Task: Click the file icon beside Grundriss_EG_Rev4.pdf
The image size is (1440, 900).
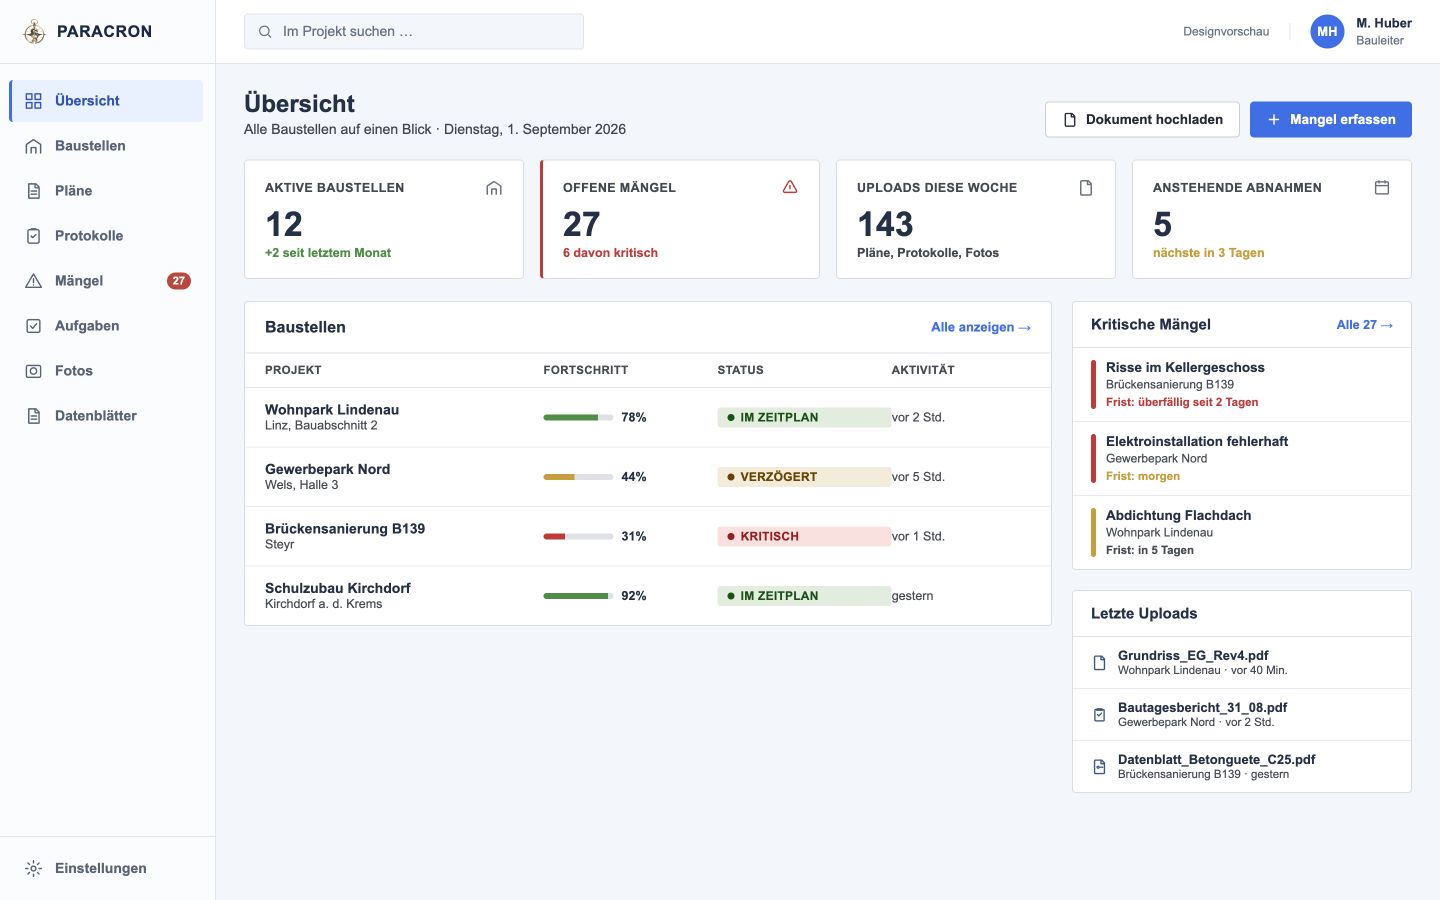Action: click(x=1099, y=663)
